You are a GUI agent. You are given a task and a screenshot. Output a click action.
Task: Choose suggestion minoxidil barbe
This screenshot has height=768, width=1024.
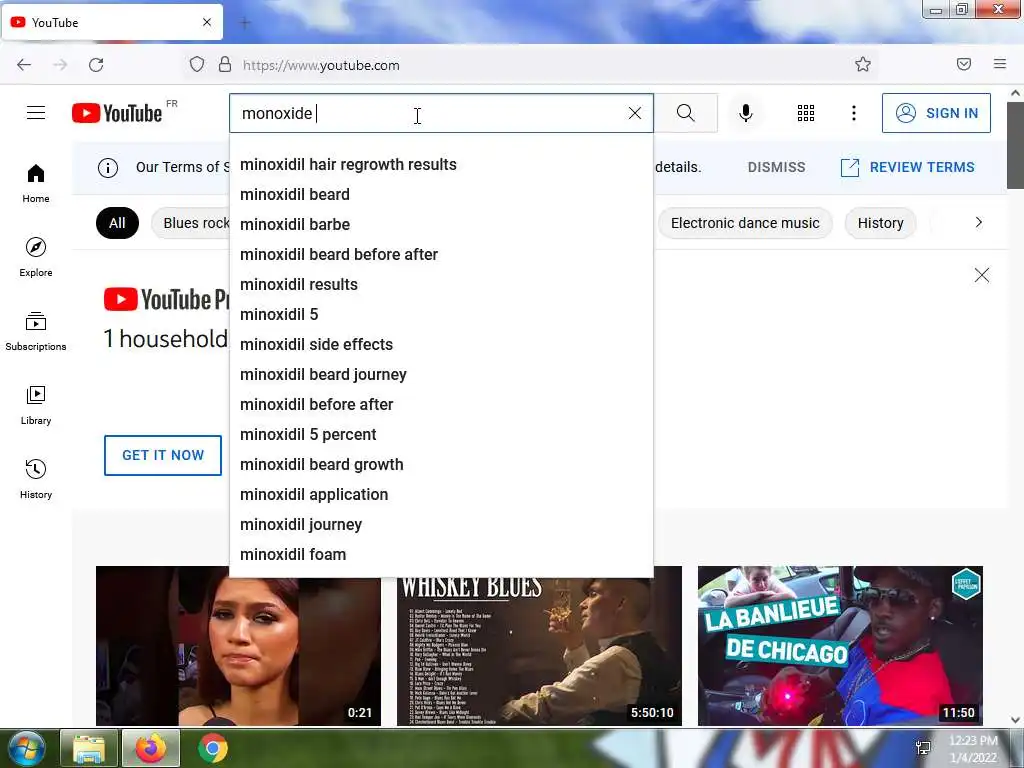pyautogui.click(x=441, y=225)
